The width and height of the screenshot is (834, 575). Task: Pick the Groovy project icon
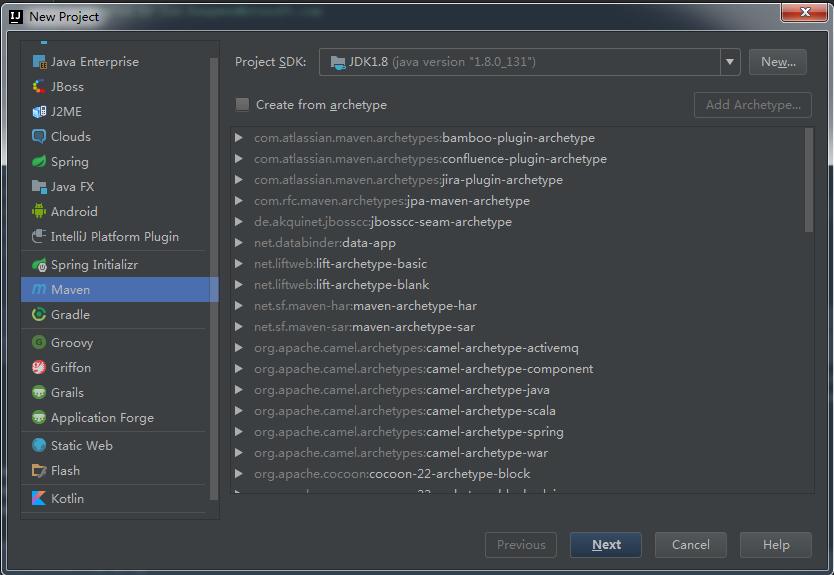click(39, 343)
